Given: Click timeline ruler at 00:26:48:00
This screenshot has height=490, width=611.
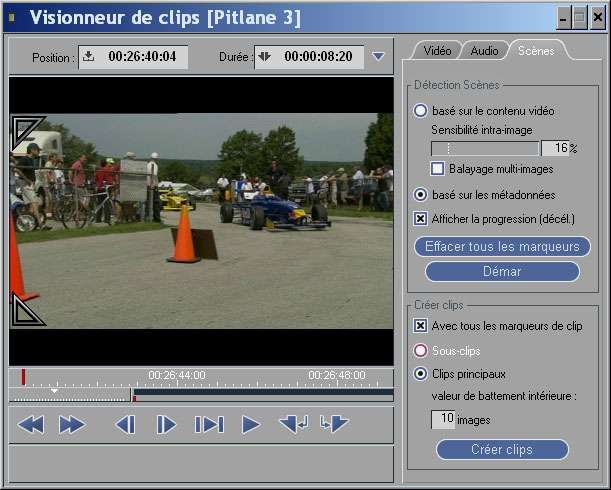Looking at the screenshot, I should point(337,375).
